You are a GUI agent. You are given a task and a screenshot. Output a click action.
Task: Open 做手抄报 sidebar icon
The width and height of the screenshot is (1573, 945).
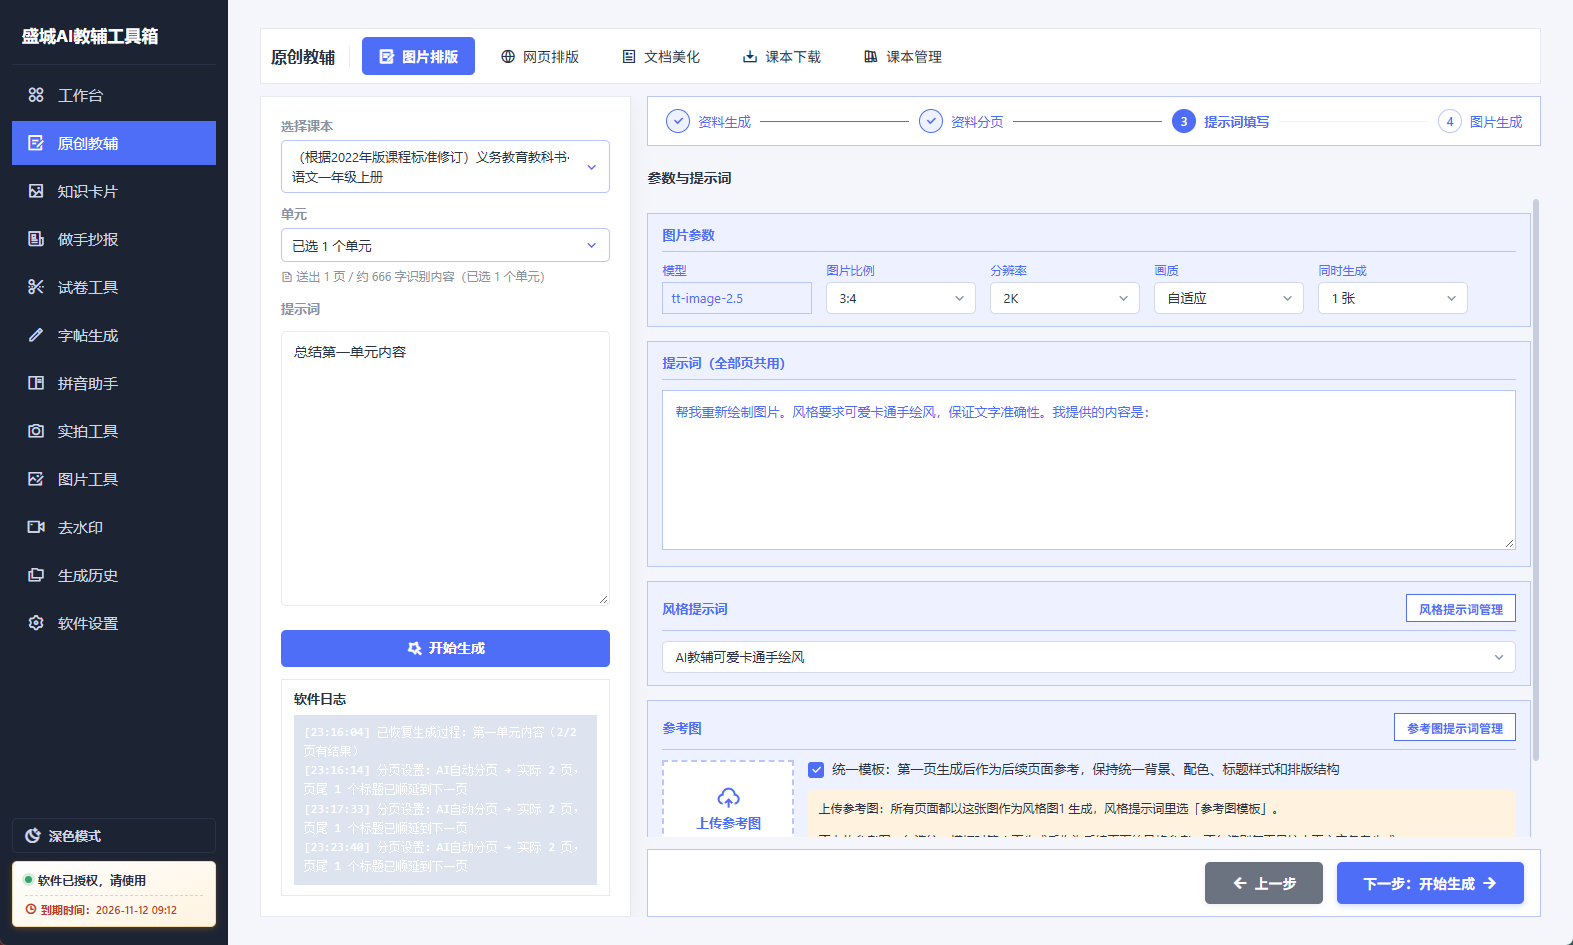[x=36, y=239]
